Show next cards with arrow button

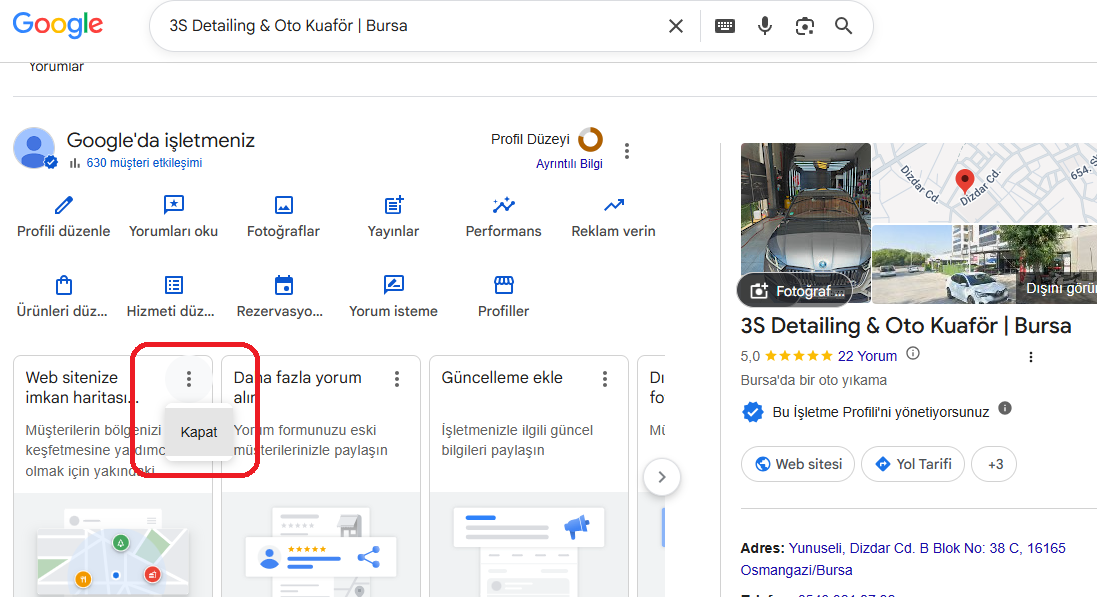click(662, 477)
